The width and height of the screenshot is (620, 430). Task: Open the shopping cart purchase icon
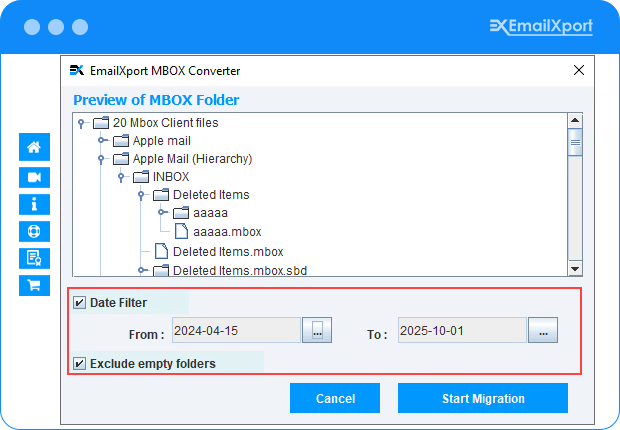(34, 285)
